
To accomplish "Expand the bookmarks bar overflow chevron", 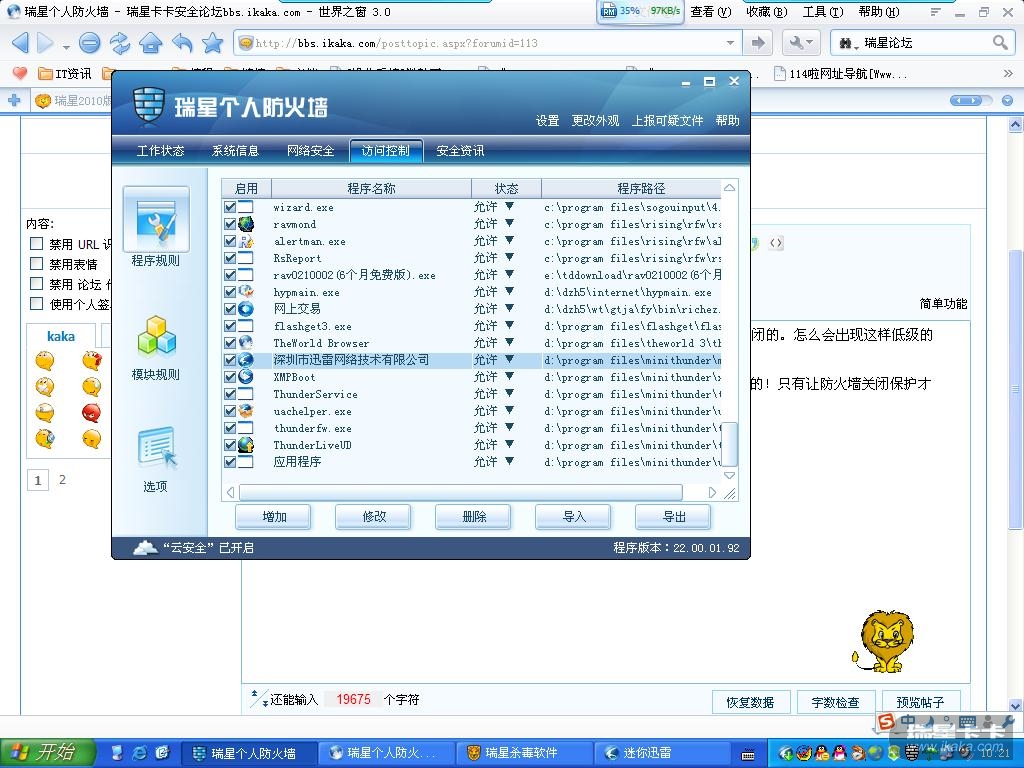I will [1008, 73].
